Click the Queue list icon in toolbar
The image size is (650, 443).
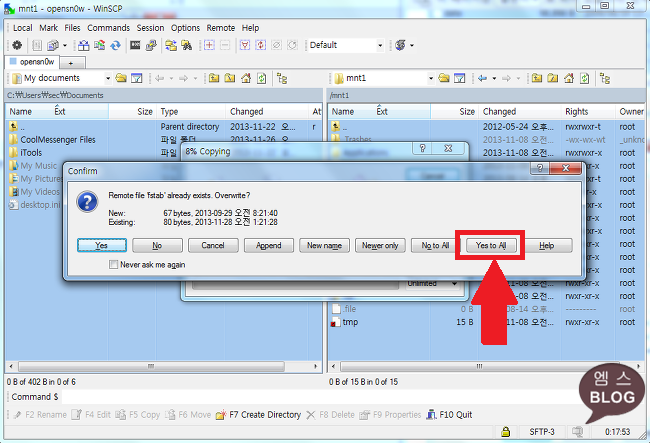pyautogui.click(x=37, y=45)
